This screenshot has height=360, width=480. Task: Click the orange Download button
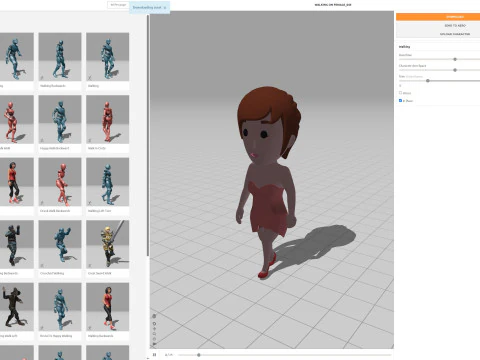pos(438,17)
